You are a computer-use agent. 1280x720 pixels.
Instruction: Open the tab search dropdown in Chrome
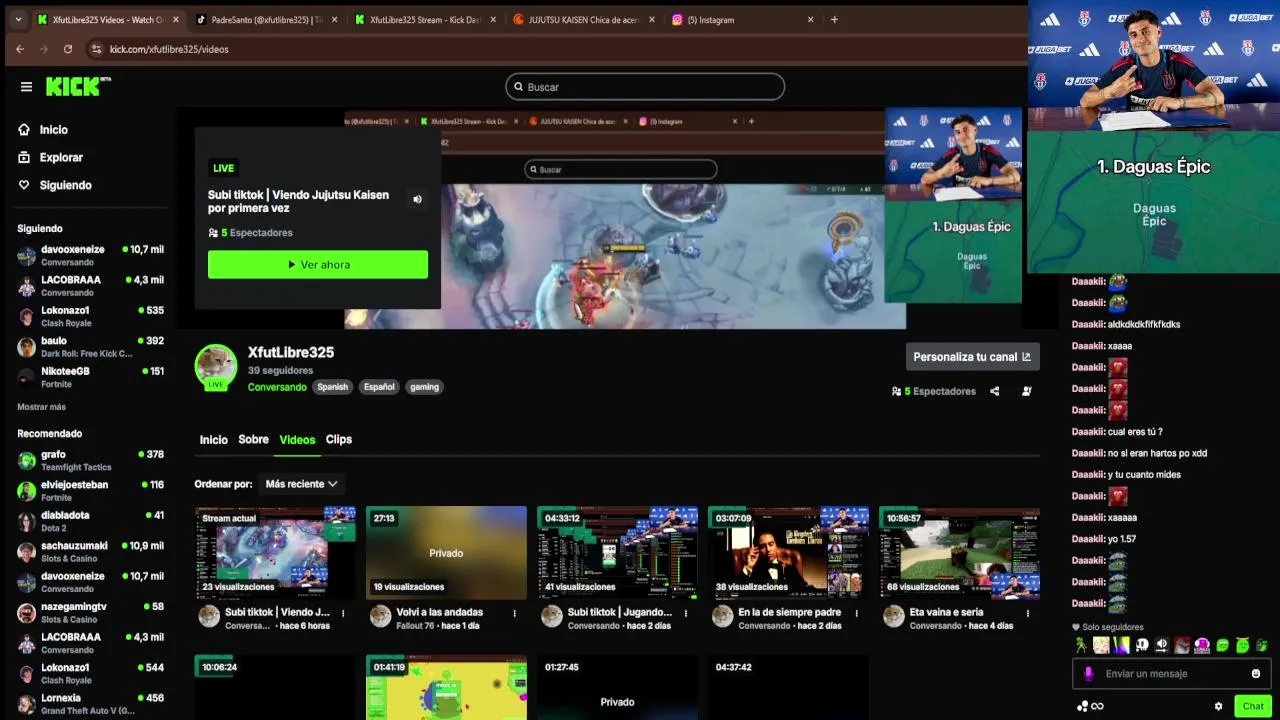[18, 19]
